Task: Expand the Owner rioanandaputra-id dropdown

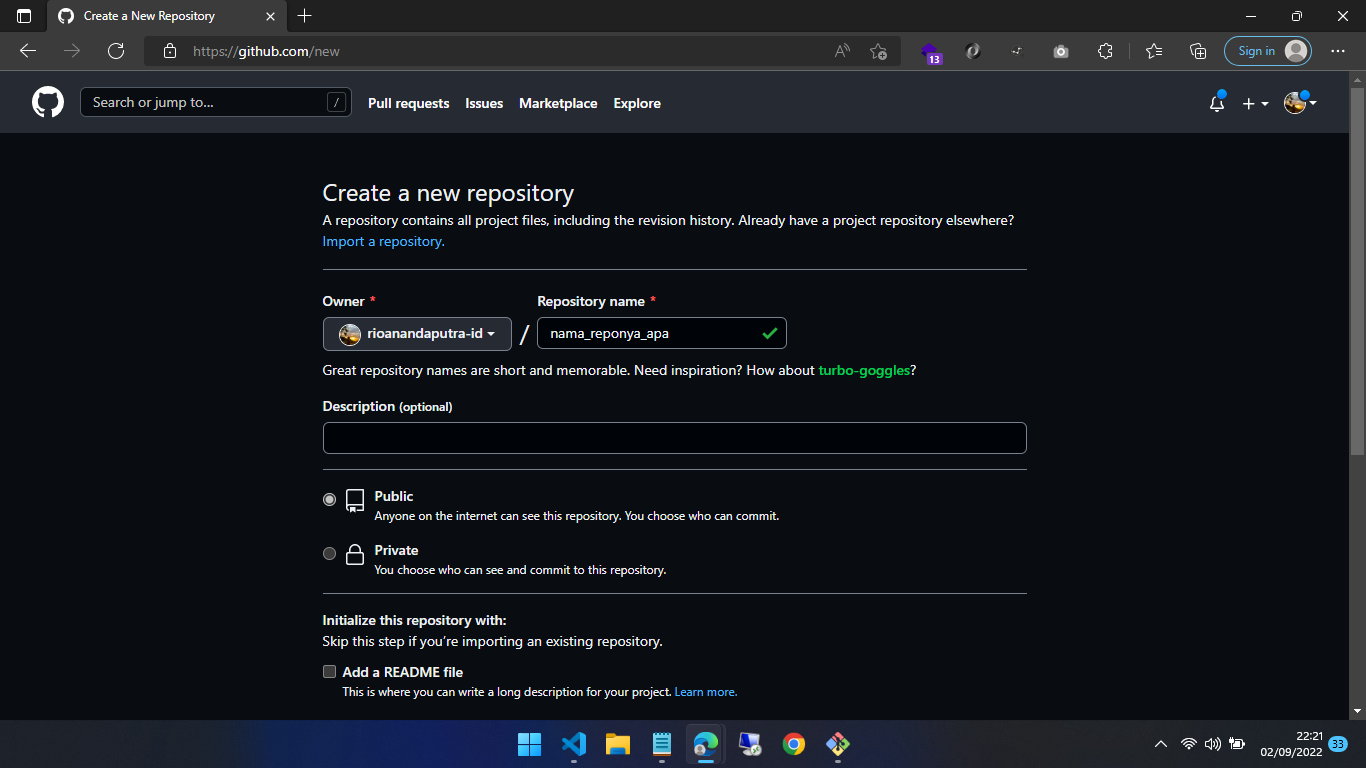Action: coord(417,334)
